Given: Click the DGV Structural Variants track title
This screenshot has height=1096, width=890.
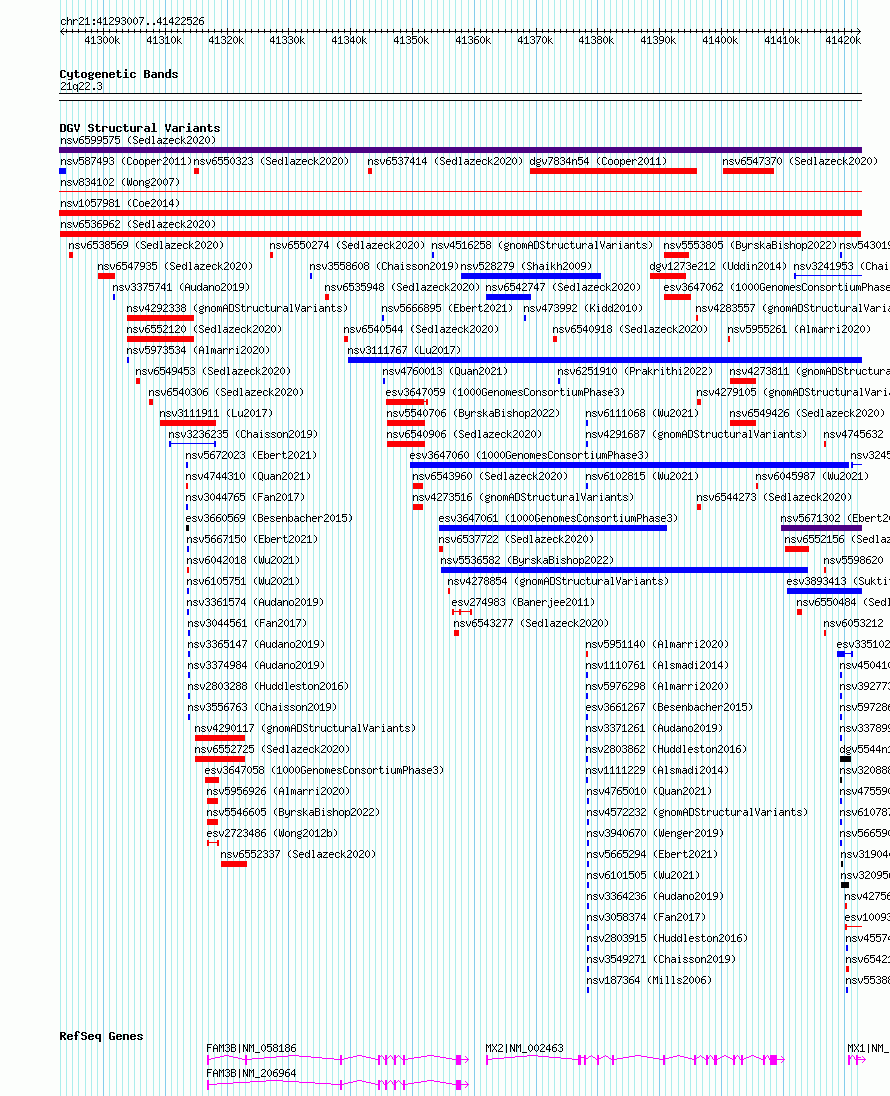Looking at the screenshot, I should click(140, 128).
